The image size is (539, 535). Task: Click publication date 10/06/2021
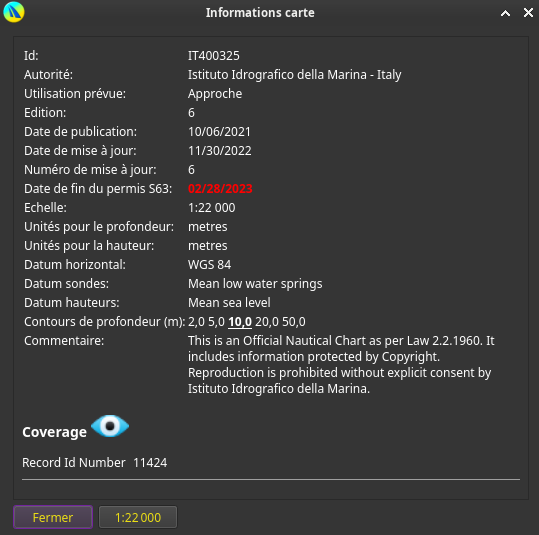219,132
